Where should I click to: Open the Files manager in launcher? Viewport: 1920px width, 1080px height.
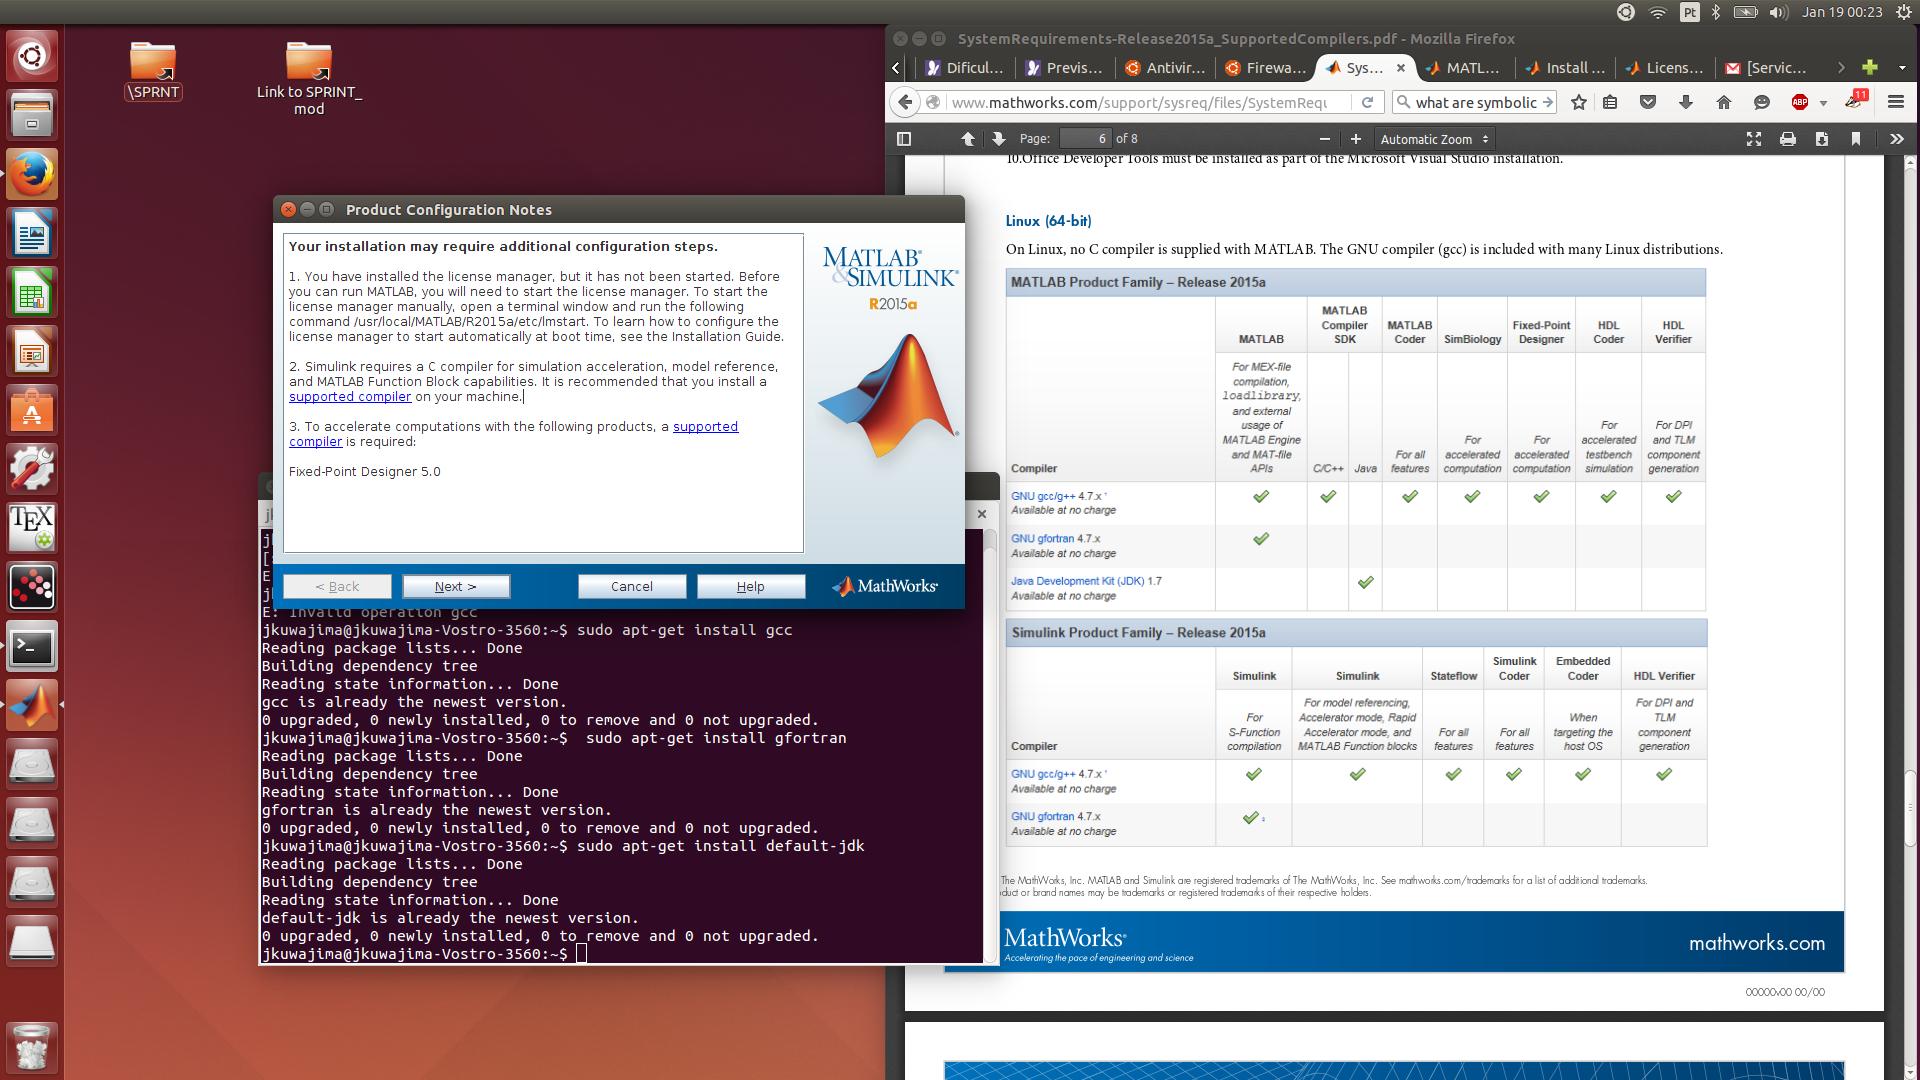pos(32,115)
